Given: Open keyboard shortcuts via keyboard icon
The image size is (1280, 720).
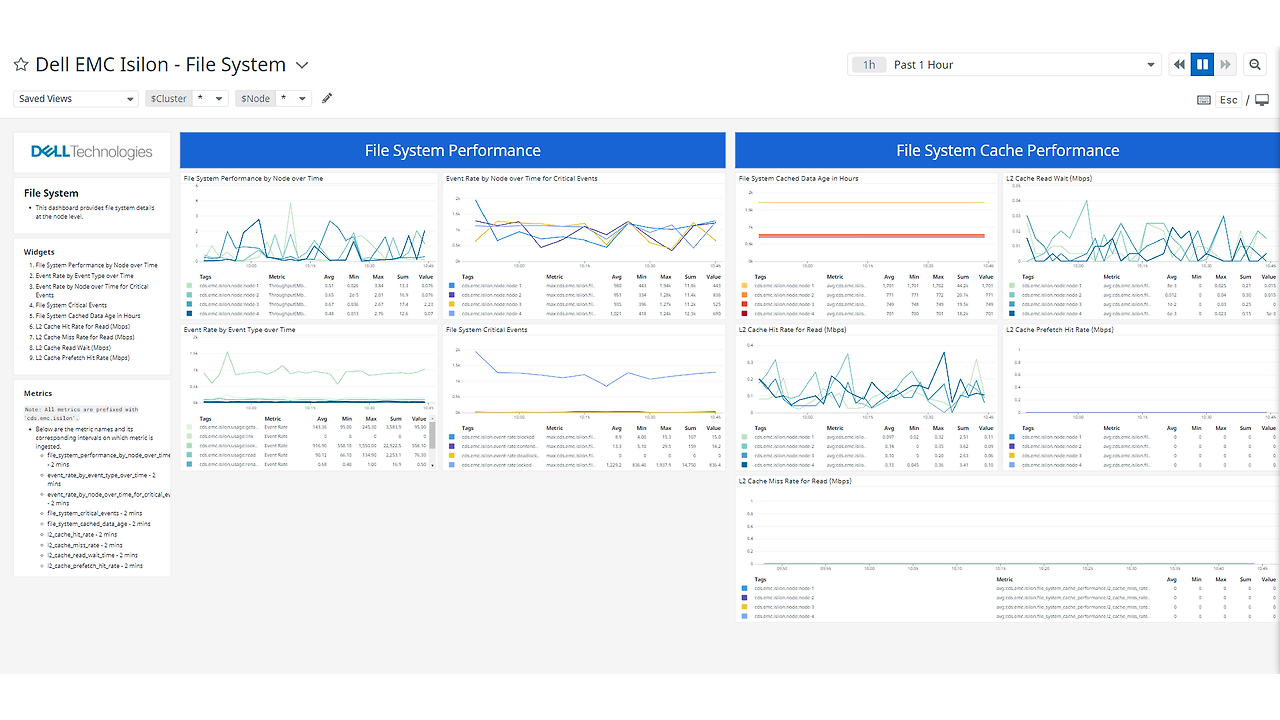Looking at the screenshot, I should click(x=1204, y=100).
